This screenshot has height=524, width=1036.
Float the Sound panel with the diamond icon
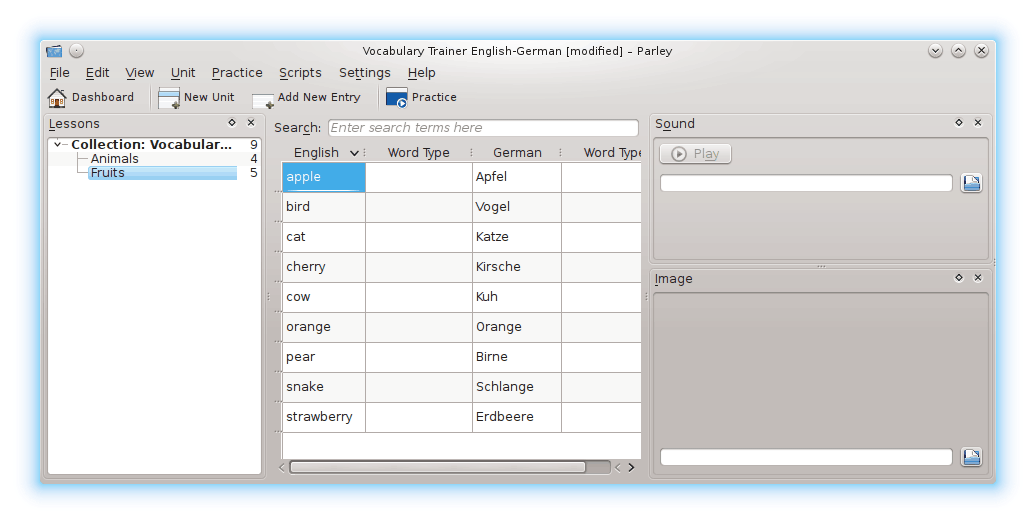(x=959, y=123)
